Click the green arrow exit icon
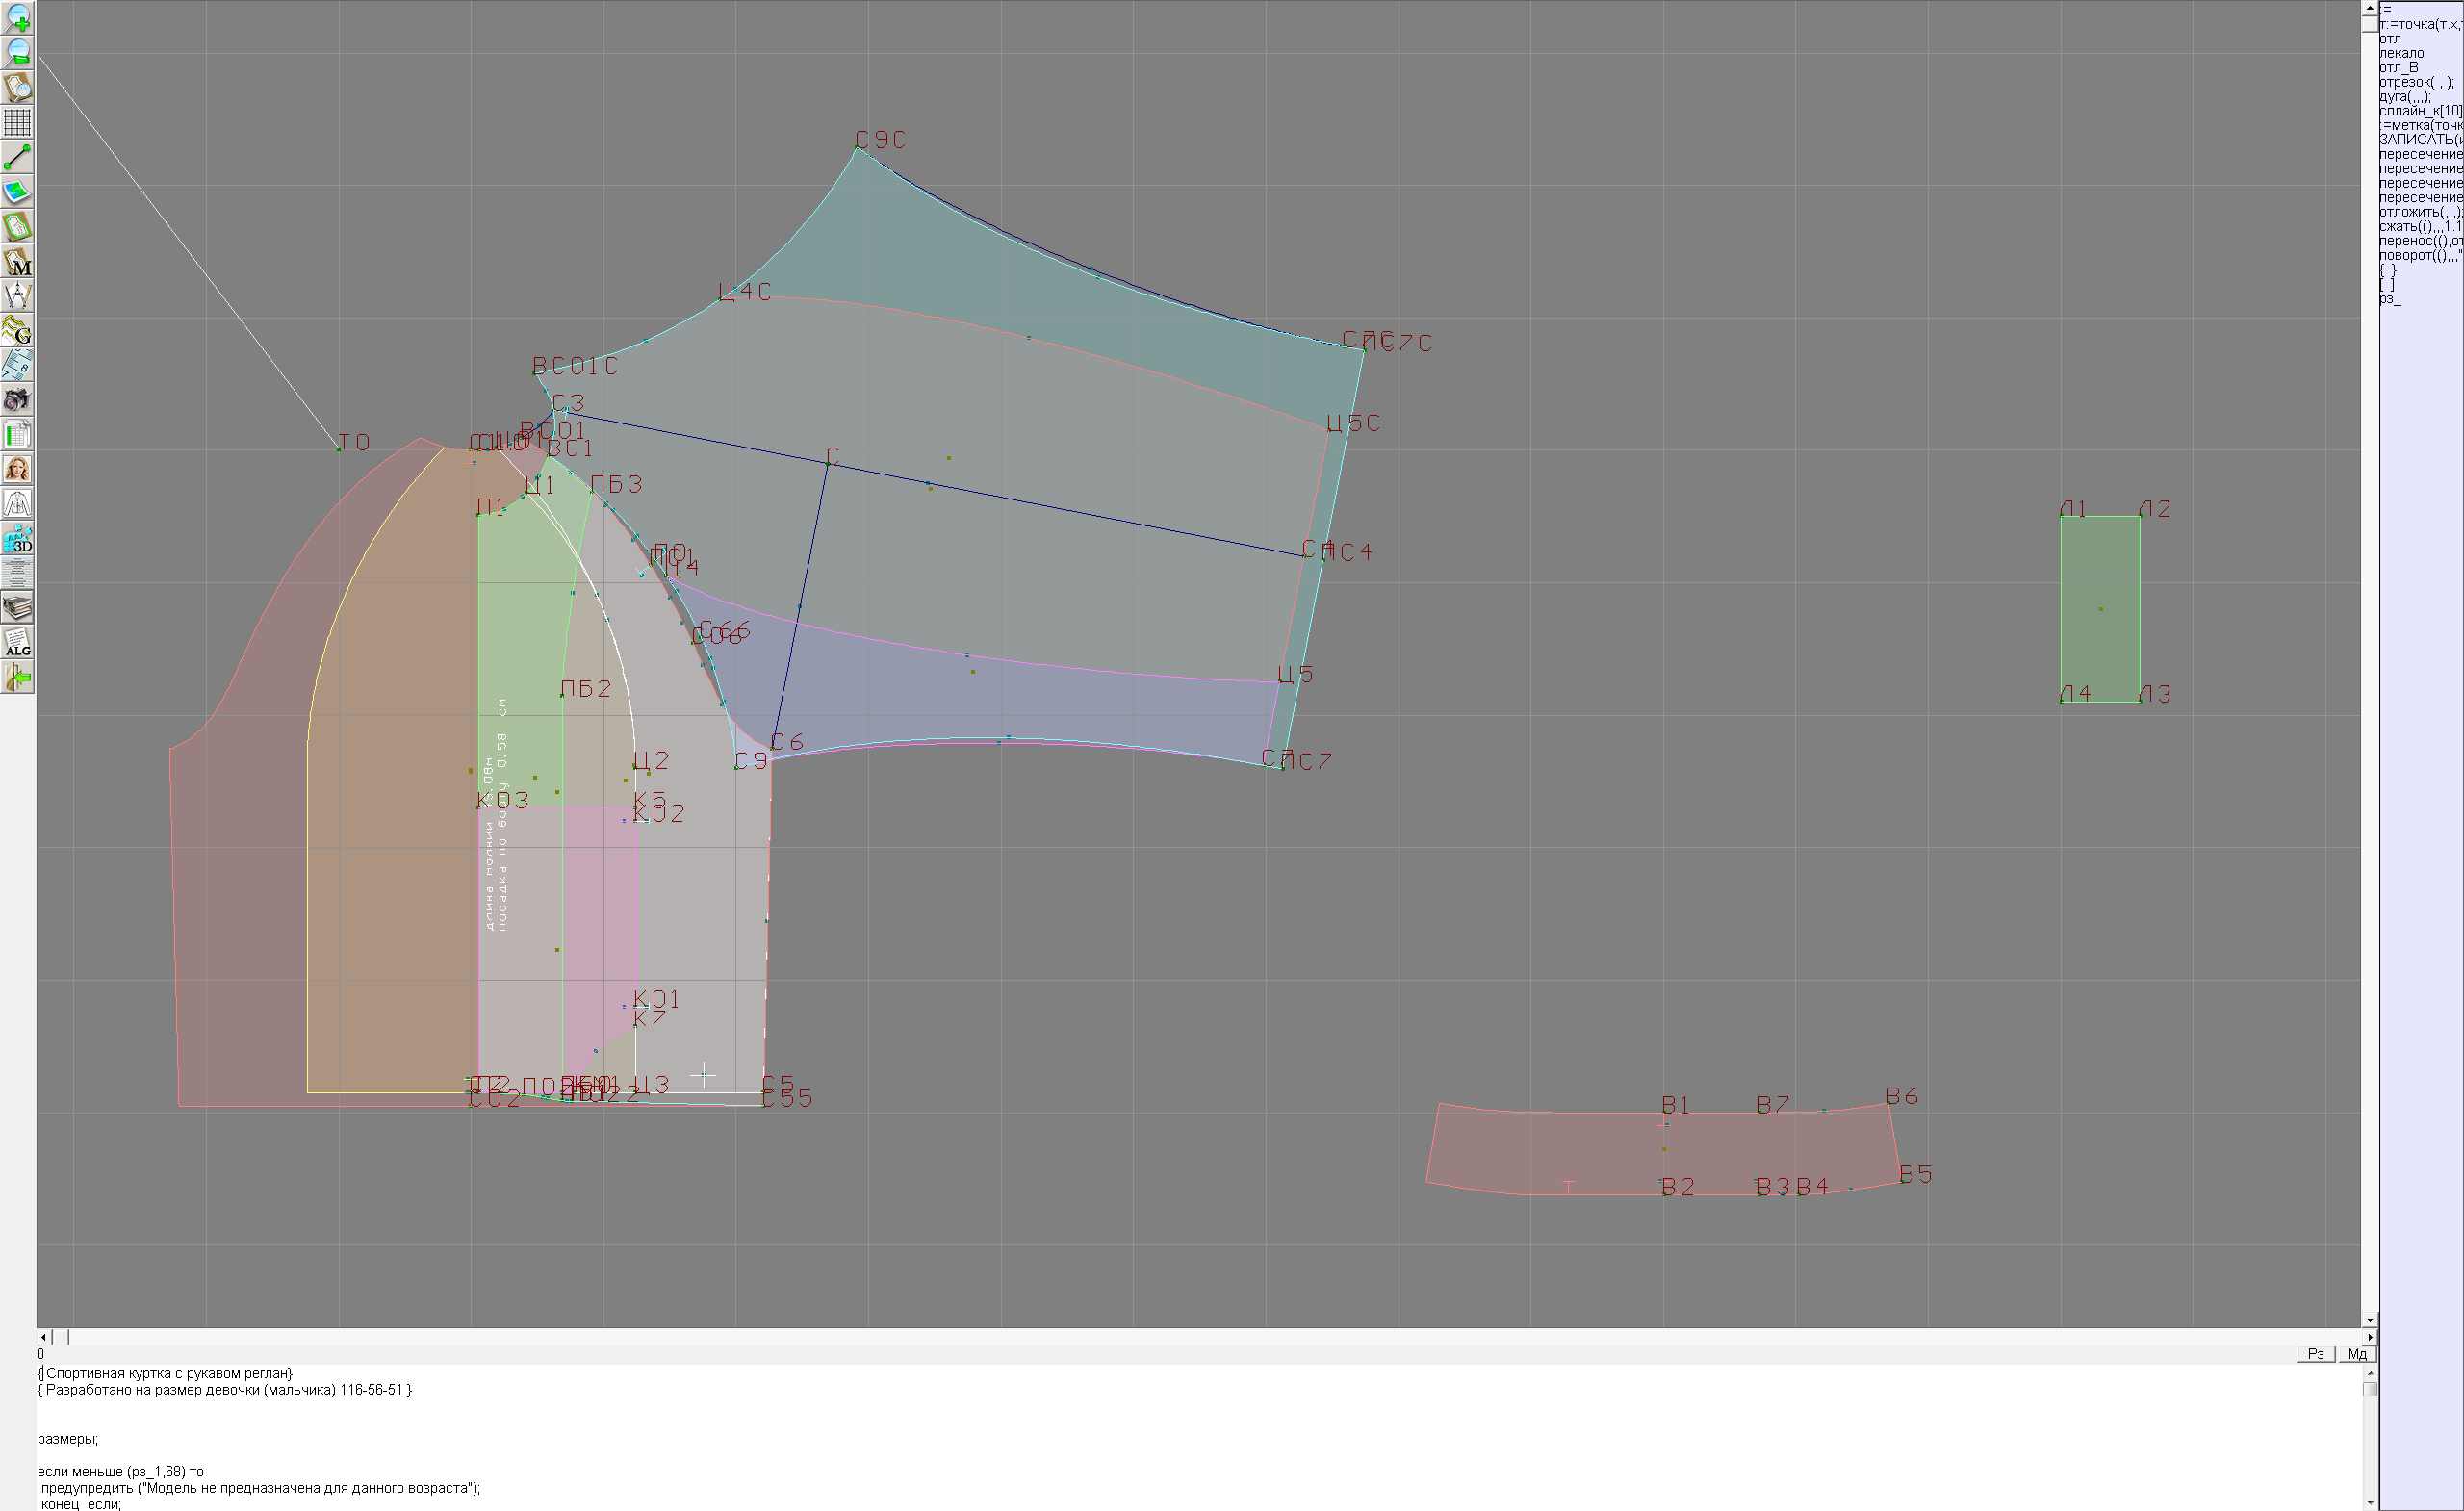Screen dimensions: 2464x1511 17,678
